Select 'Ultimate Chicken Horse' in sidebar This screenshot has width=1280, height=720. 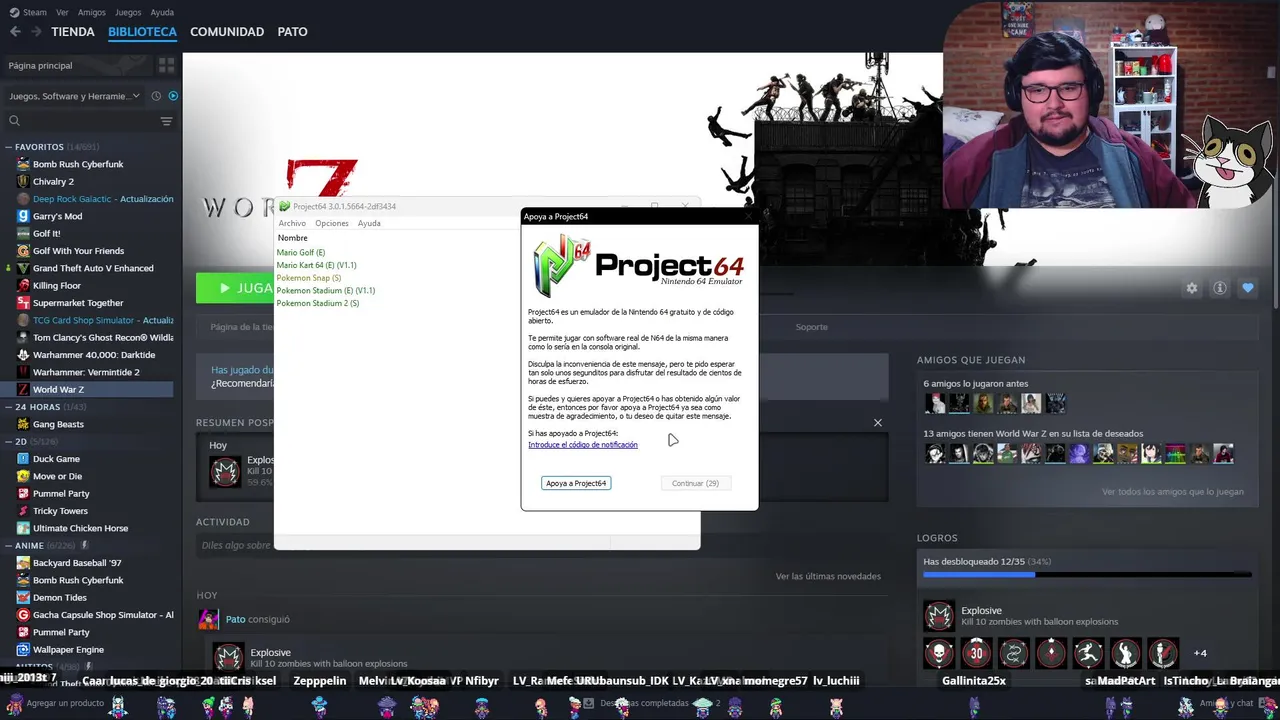pyautogui.click(x=80, y=528)
